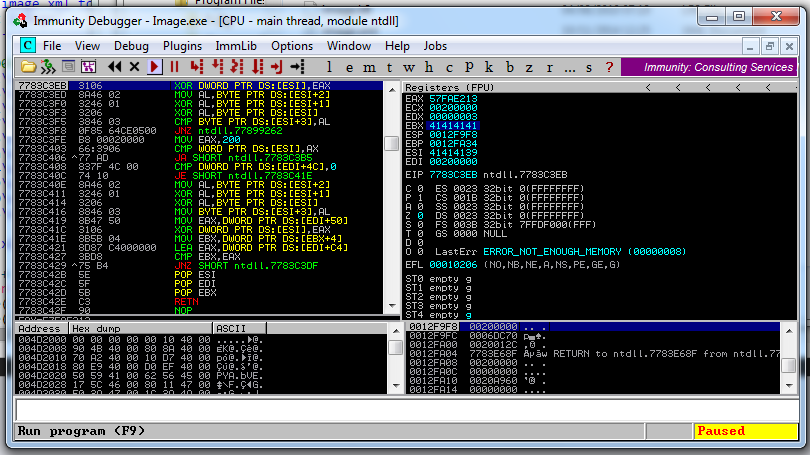810x455 pixels.
Task: Show call stack with 'k'
Action: [489, 67]
